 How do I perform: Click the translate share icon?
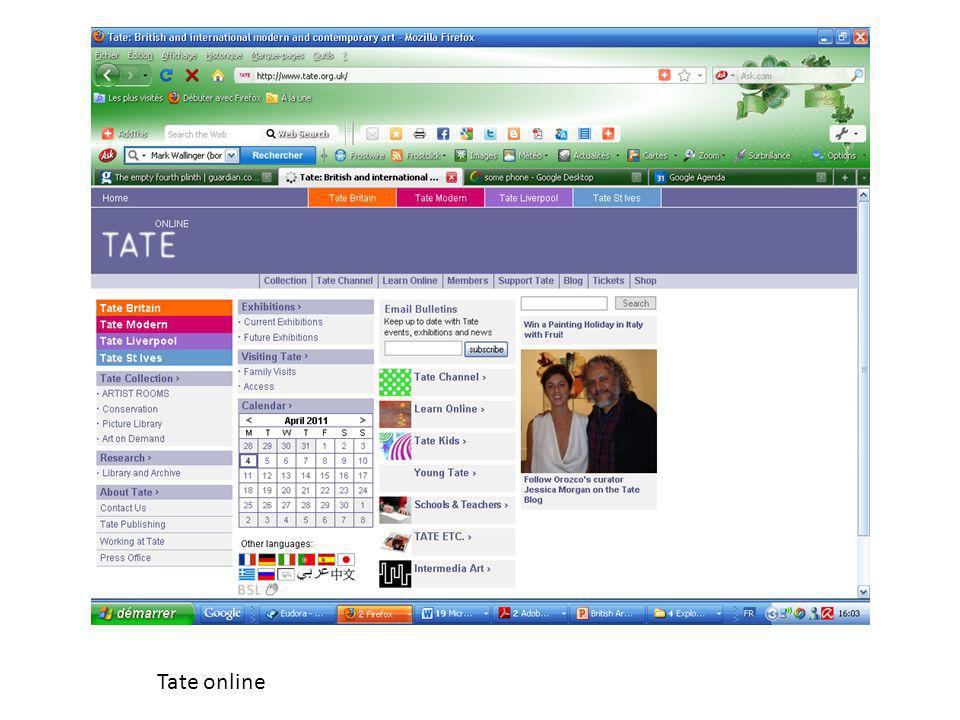(561, 133)
